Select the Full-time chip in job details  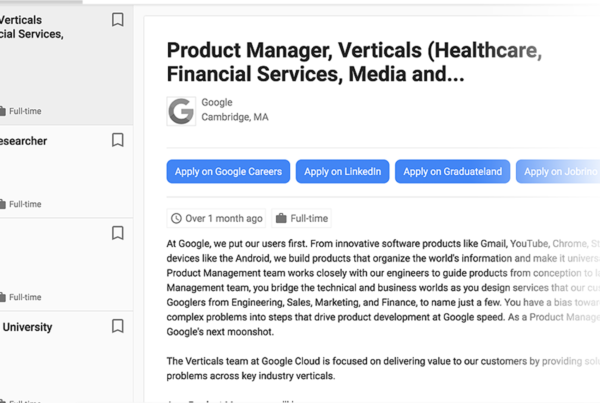(302, 218)
